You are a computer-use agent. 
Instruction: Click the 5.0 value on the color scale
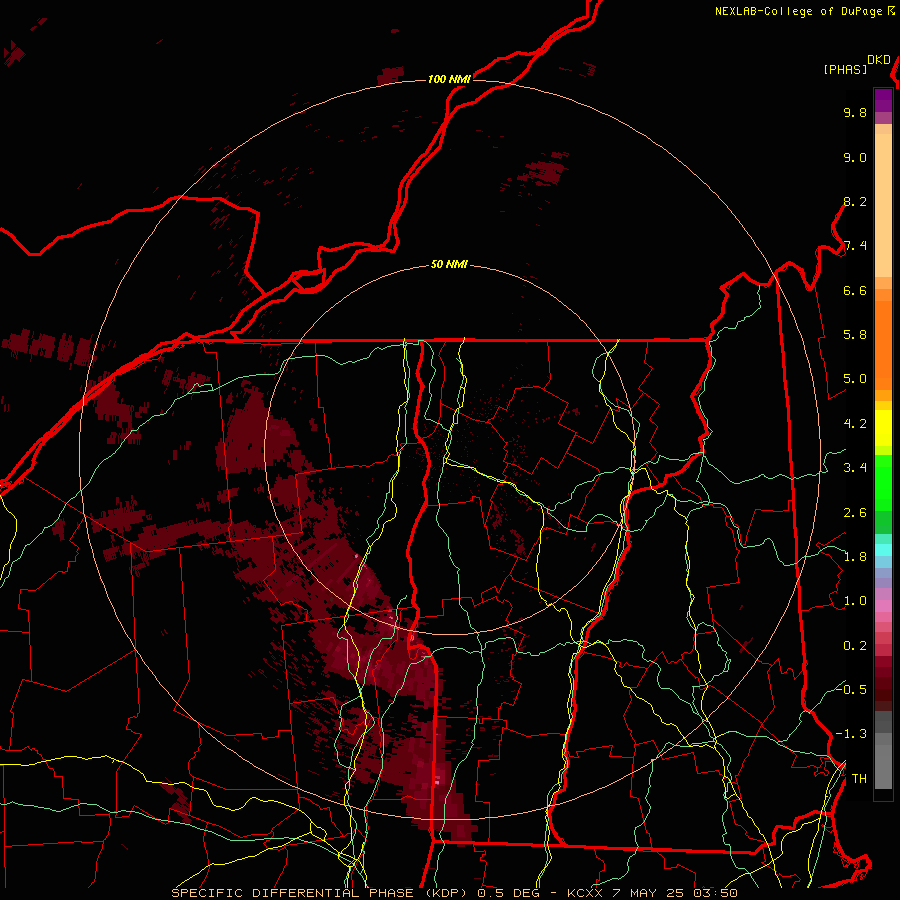[x=855, y=379]
